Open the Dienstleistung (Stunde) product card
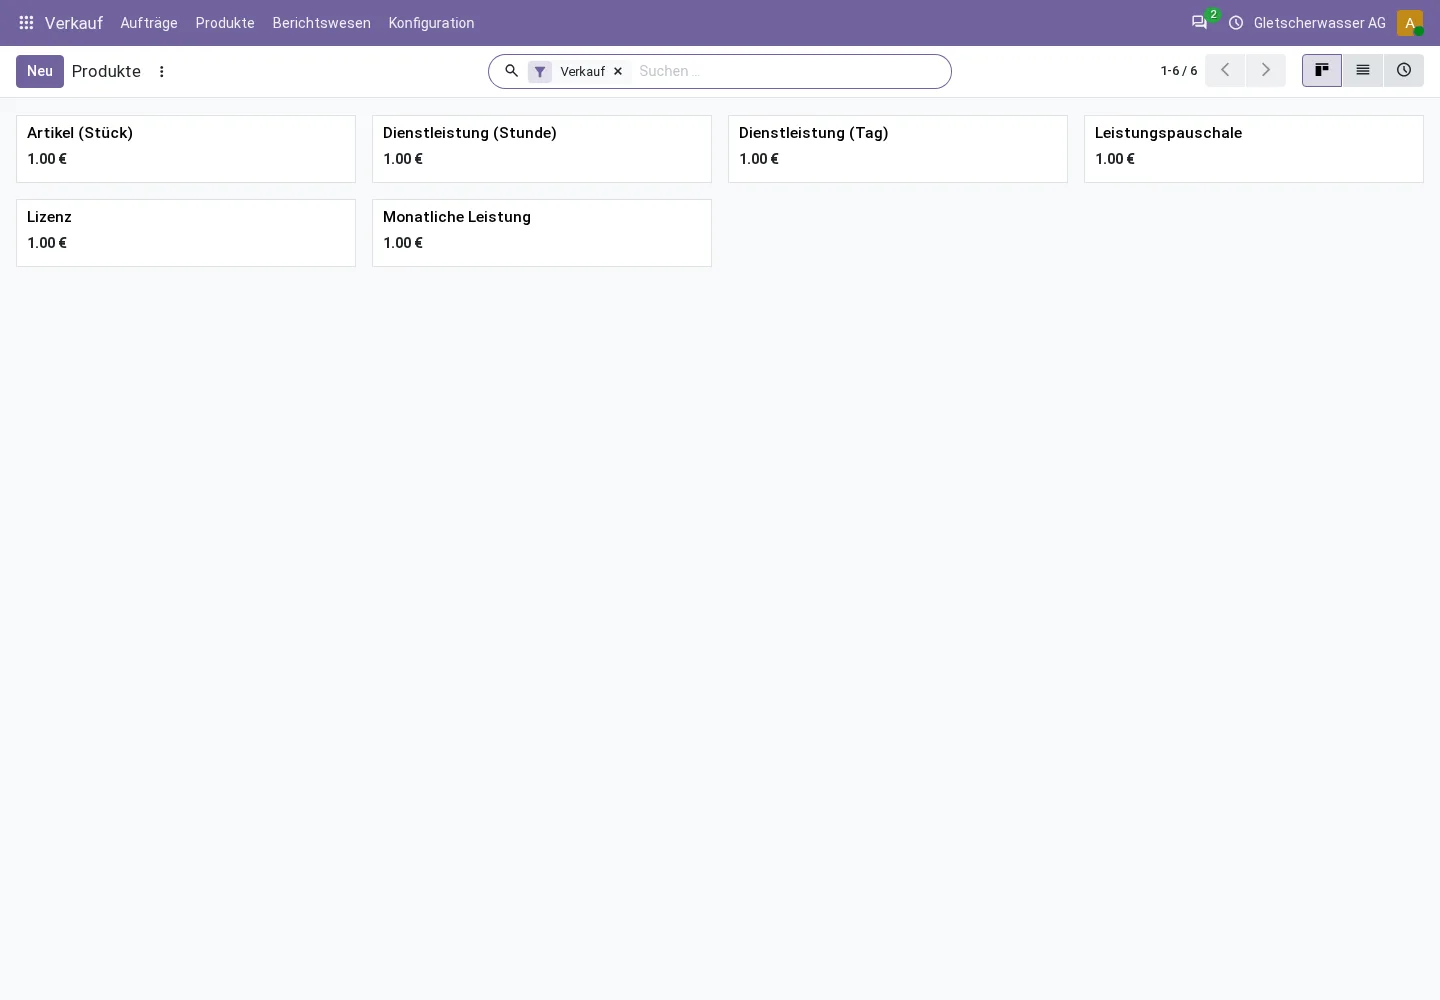 tap(542, 149)
